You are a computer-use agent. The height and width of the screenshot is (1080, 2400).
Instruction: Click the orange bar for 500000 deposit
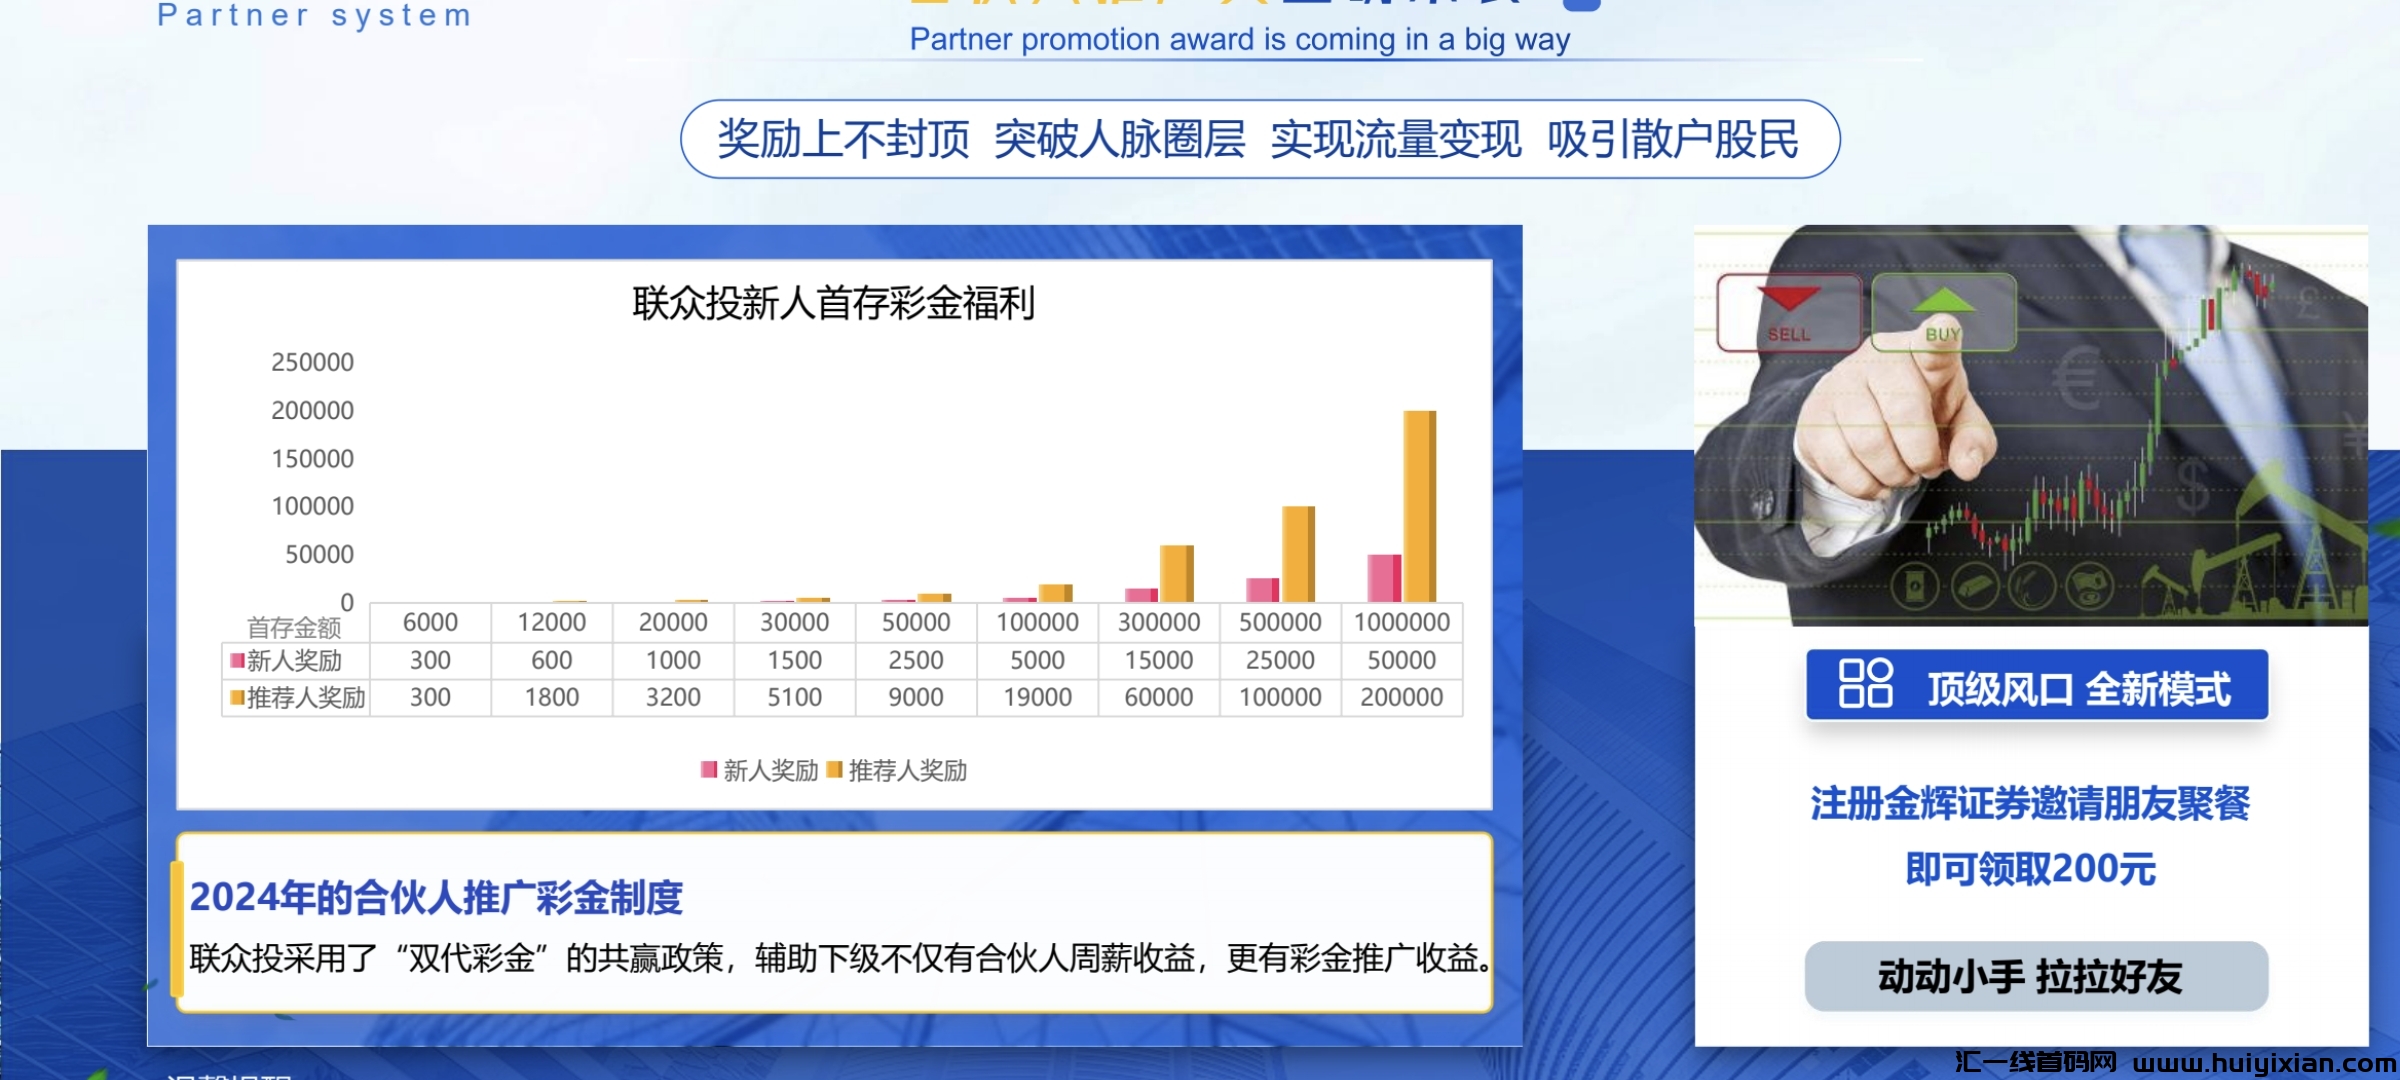(1298, 554)
